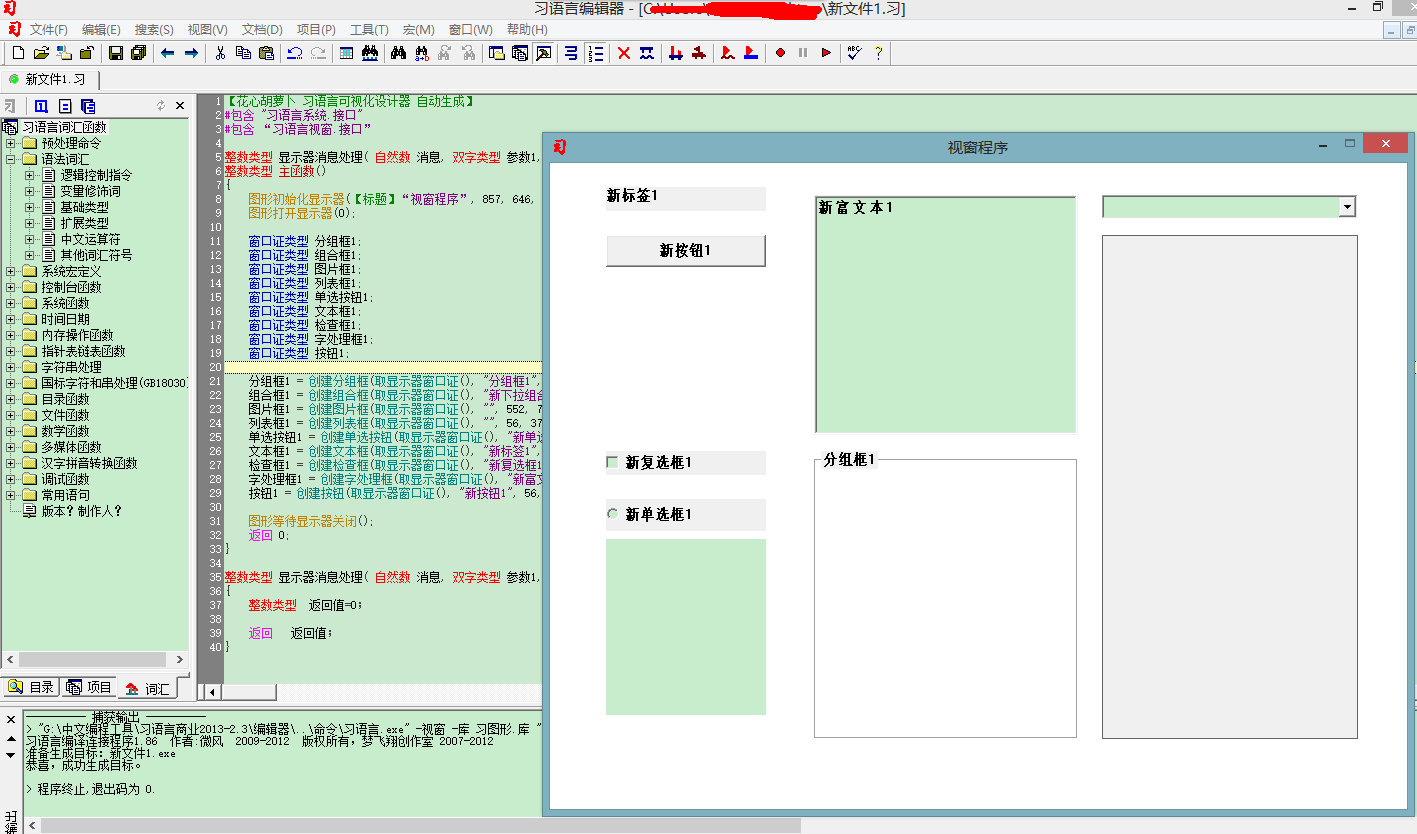Screen dimensions: 1417x834
Task: Expand the 数学函数 folder
Action: point(11,431)
